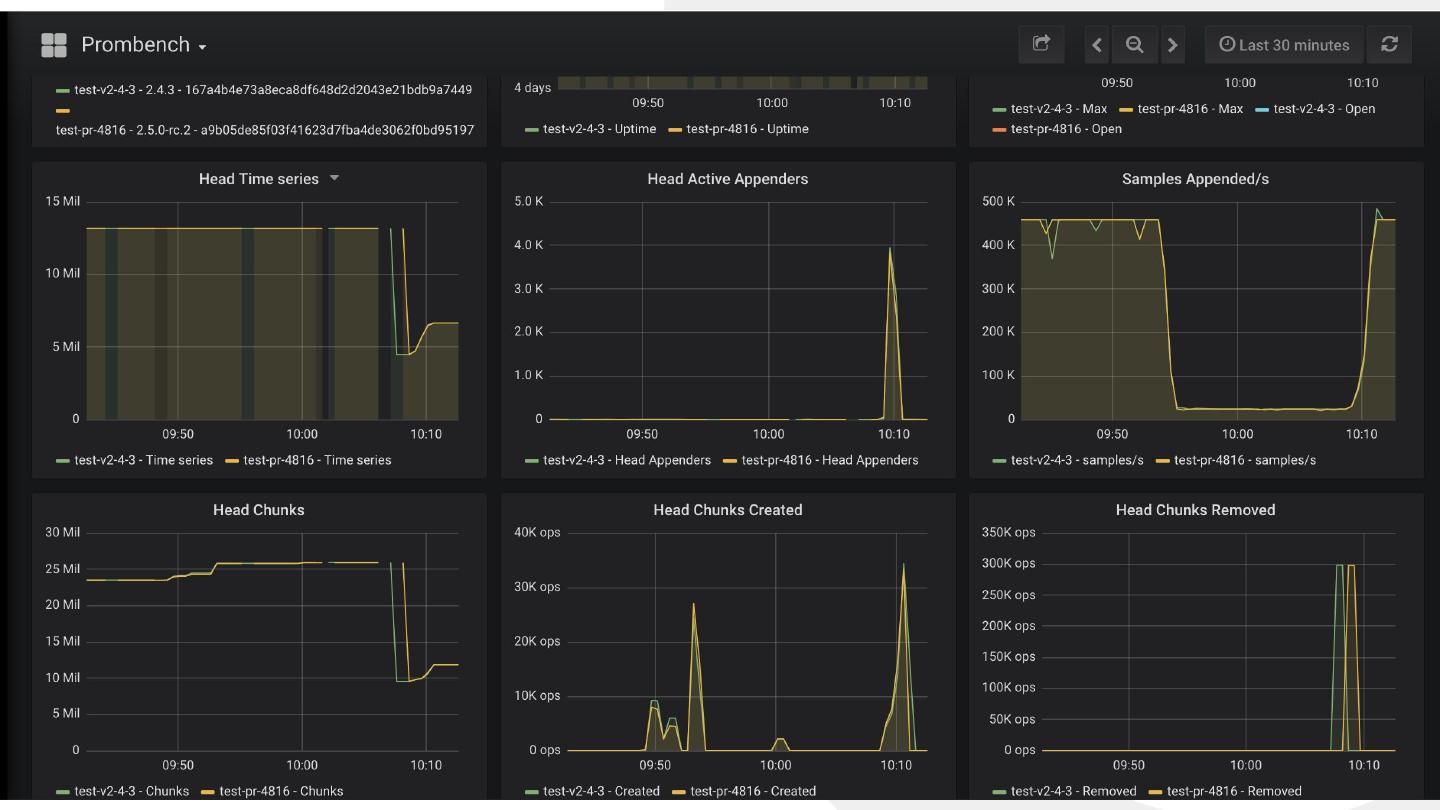The image size is (1440, 810).
Task: Share the dashboard via share icon
Action: (1041, 45)
